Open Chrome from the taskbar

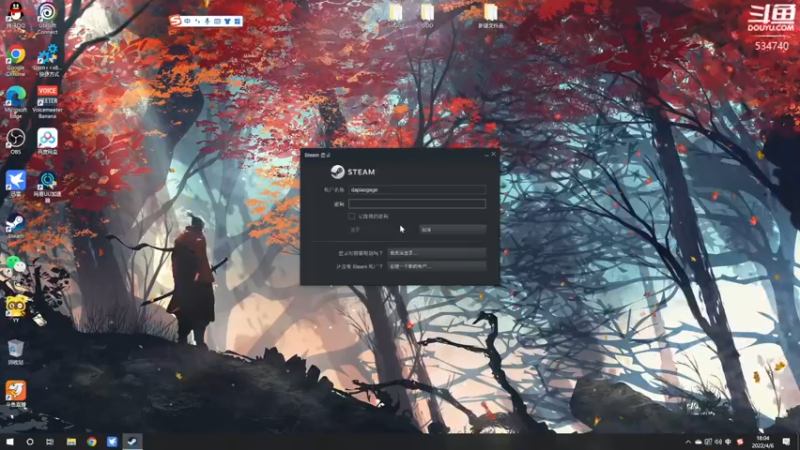91,442
